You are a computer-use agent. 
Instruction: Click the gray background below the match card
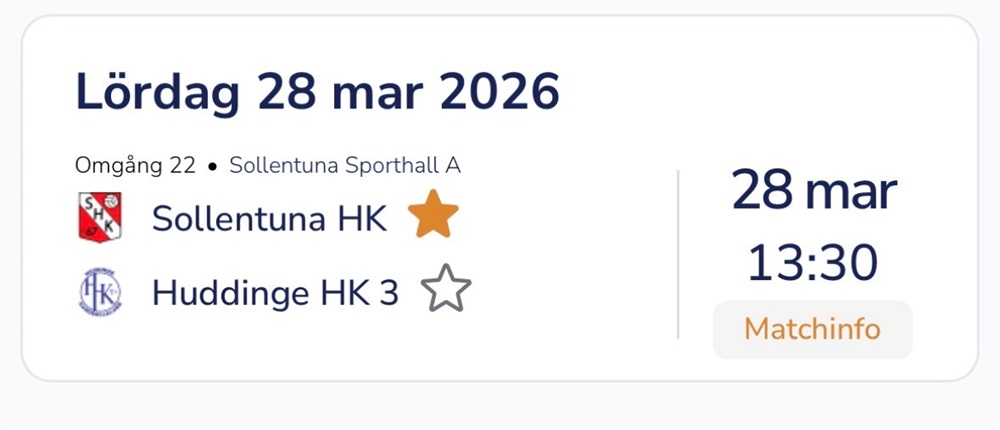500,408
